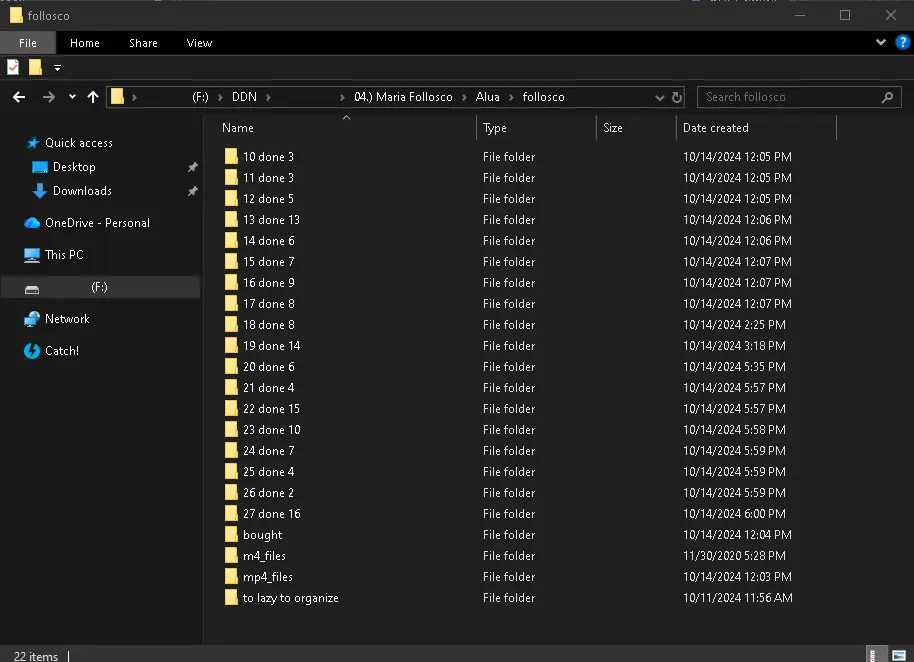
Task: Select the folder icon of 14 done 6
Action: coord(231,240)
